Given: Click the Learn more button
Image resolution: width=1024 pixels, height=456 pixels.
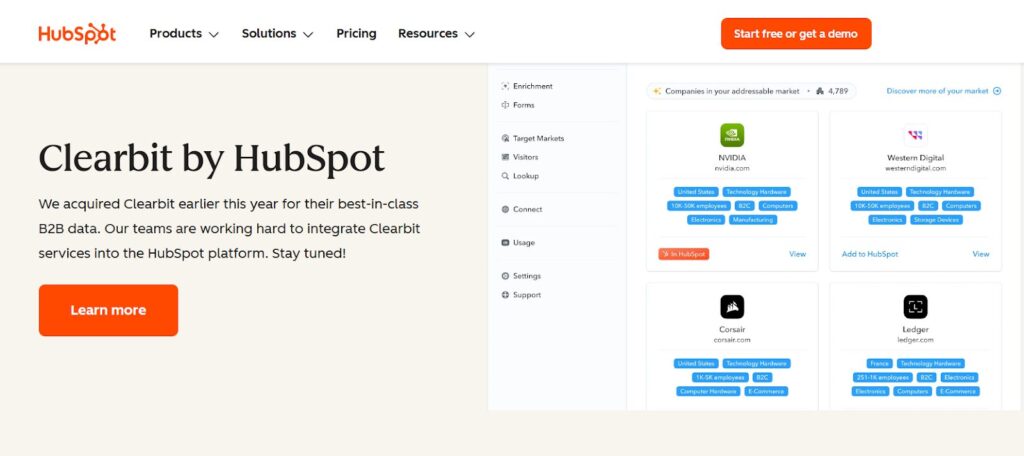Looking at the screenshot, I should click(x=108, y=310).
